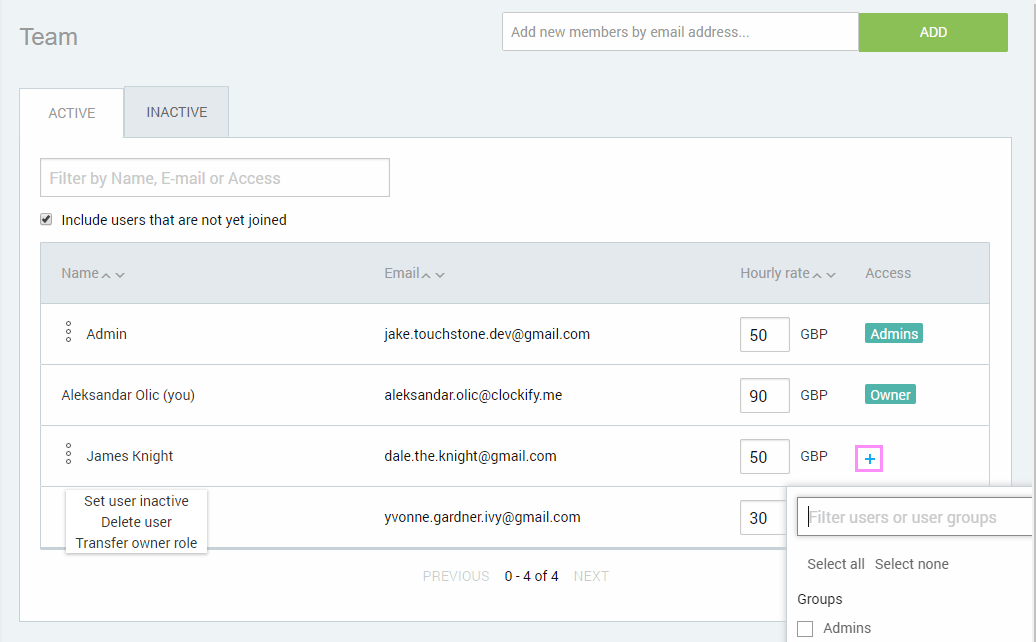This screenshot has height=642, width=1036.
Task: Go to the NEXT page
Action: (x=591, y=577)
